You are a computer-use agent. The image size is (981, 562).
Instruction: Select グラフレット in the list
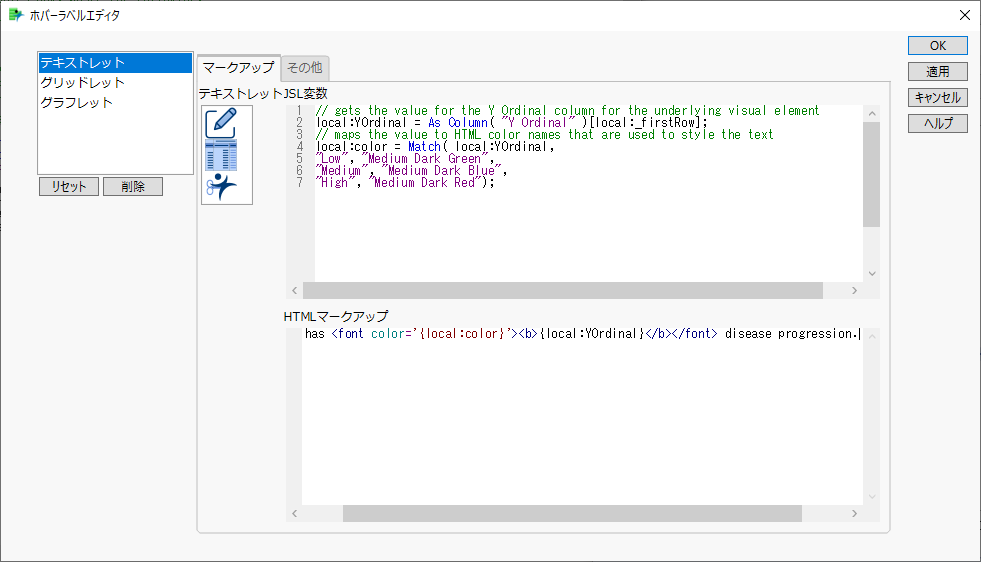pyautogui.click(x=114, y=103)
